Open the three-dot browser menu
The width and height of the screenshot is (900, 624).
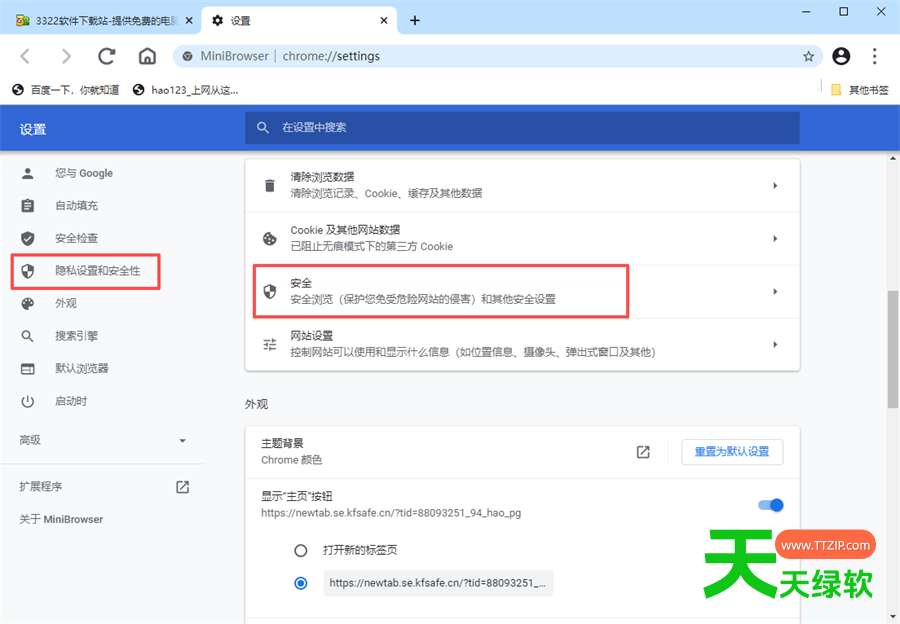pyautogui.click(x=875, y=56)
